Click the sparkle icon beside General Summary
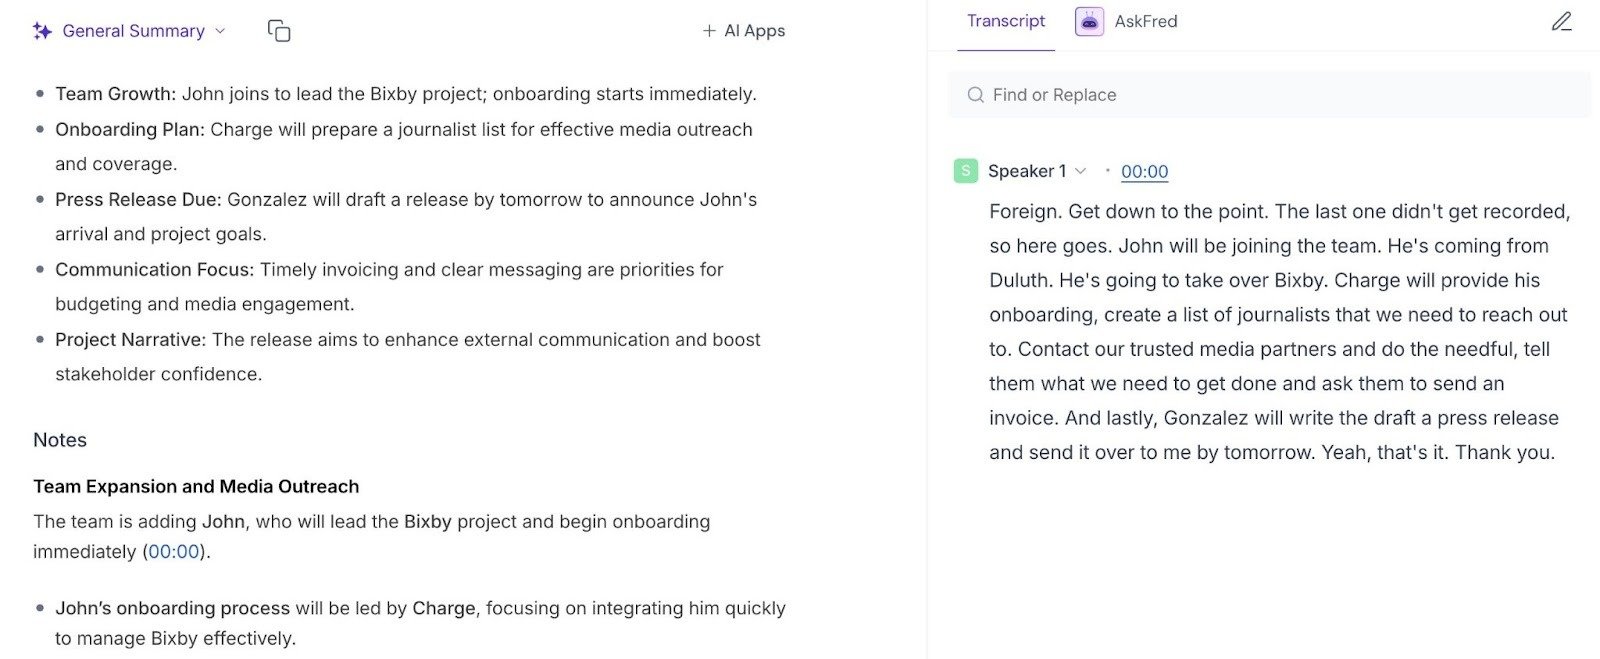 pos(42,31)
